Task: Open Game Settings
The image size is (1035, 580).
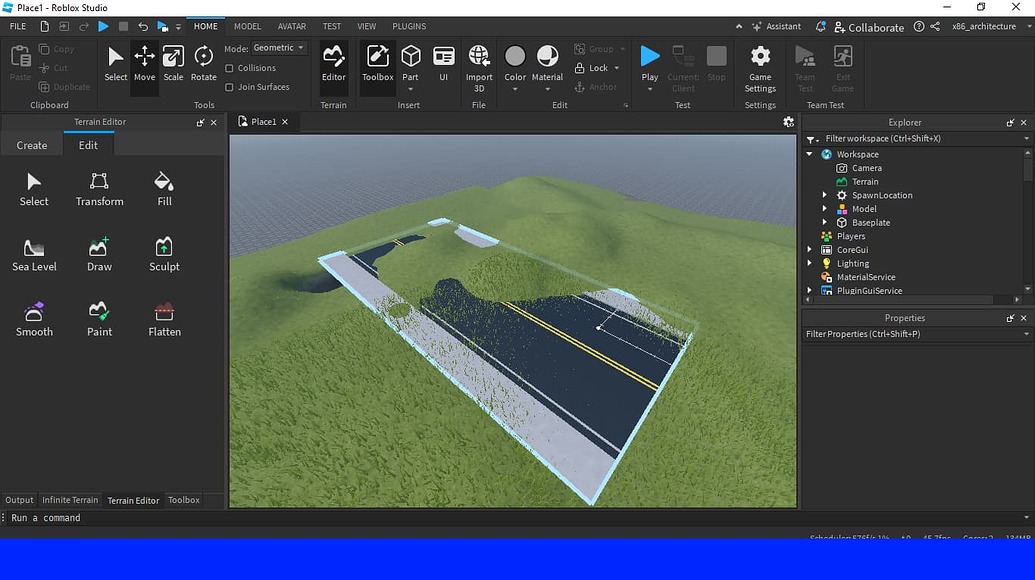Action: [760, 69]
